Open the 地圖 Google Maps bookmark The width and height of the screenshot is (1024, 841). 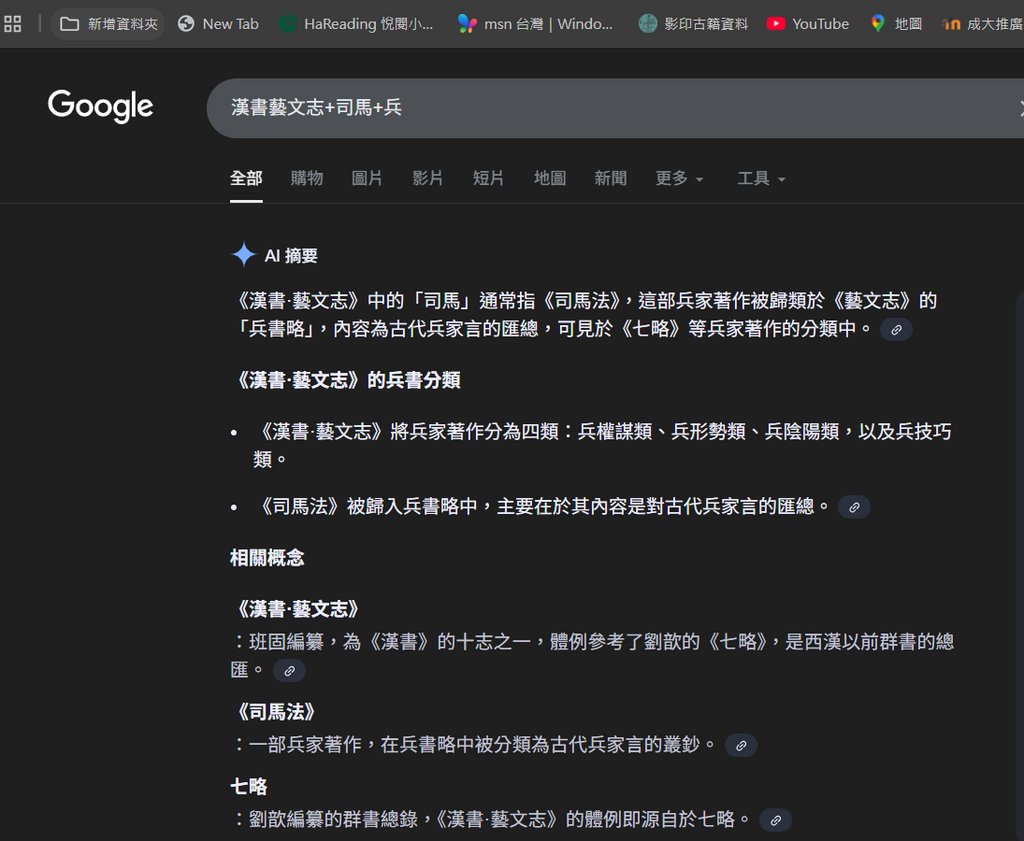896,23
